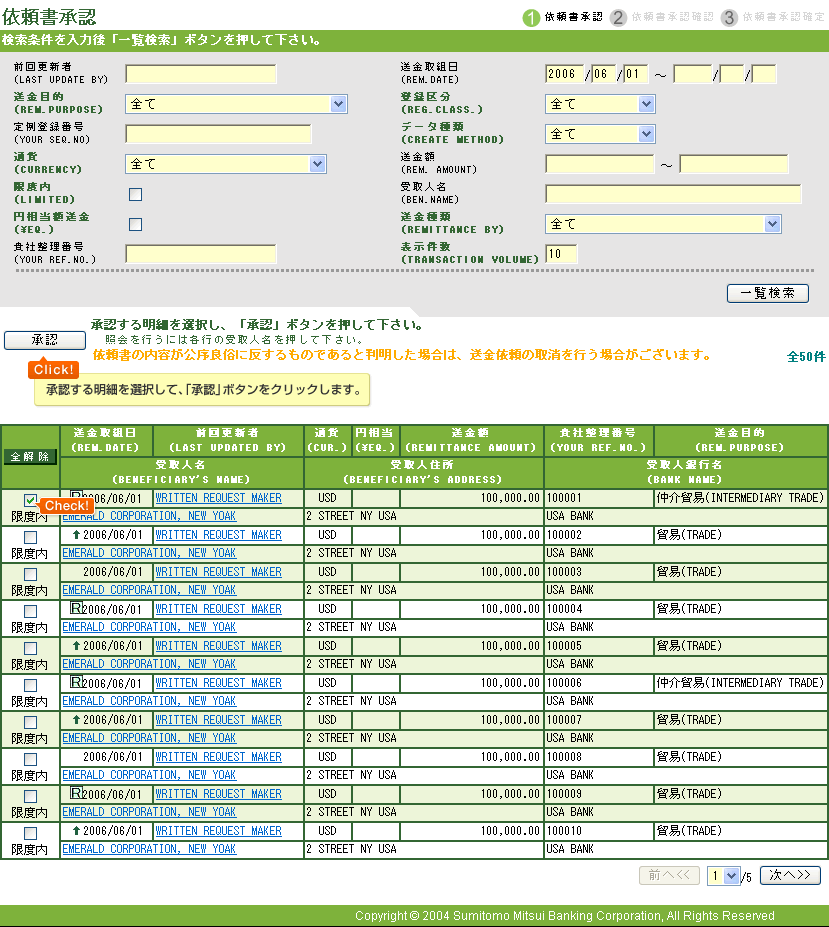Click the 定例登録番号 (YOUR SEQ.NO) input field
The width and height of the screenshot is (829, 927).
[x=218, y=134]
